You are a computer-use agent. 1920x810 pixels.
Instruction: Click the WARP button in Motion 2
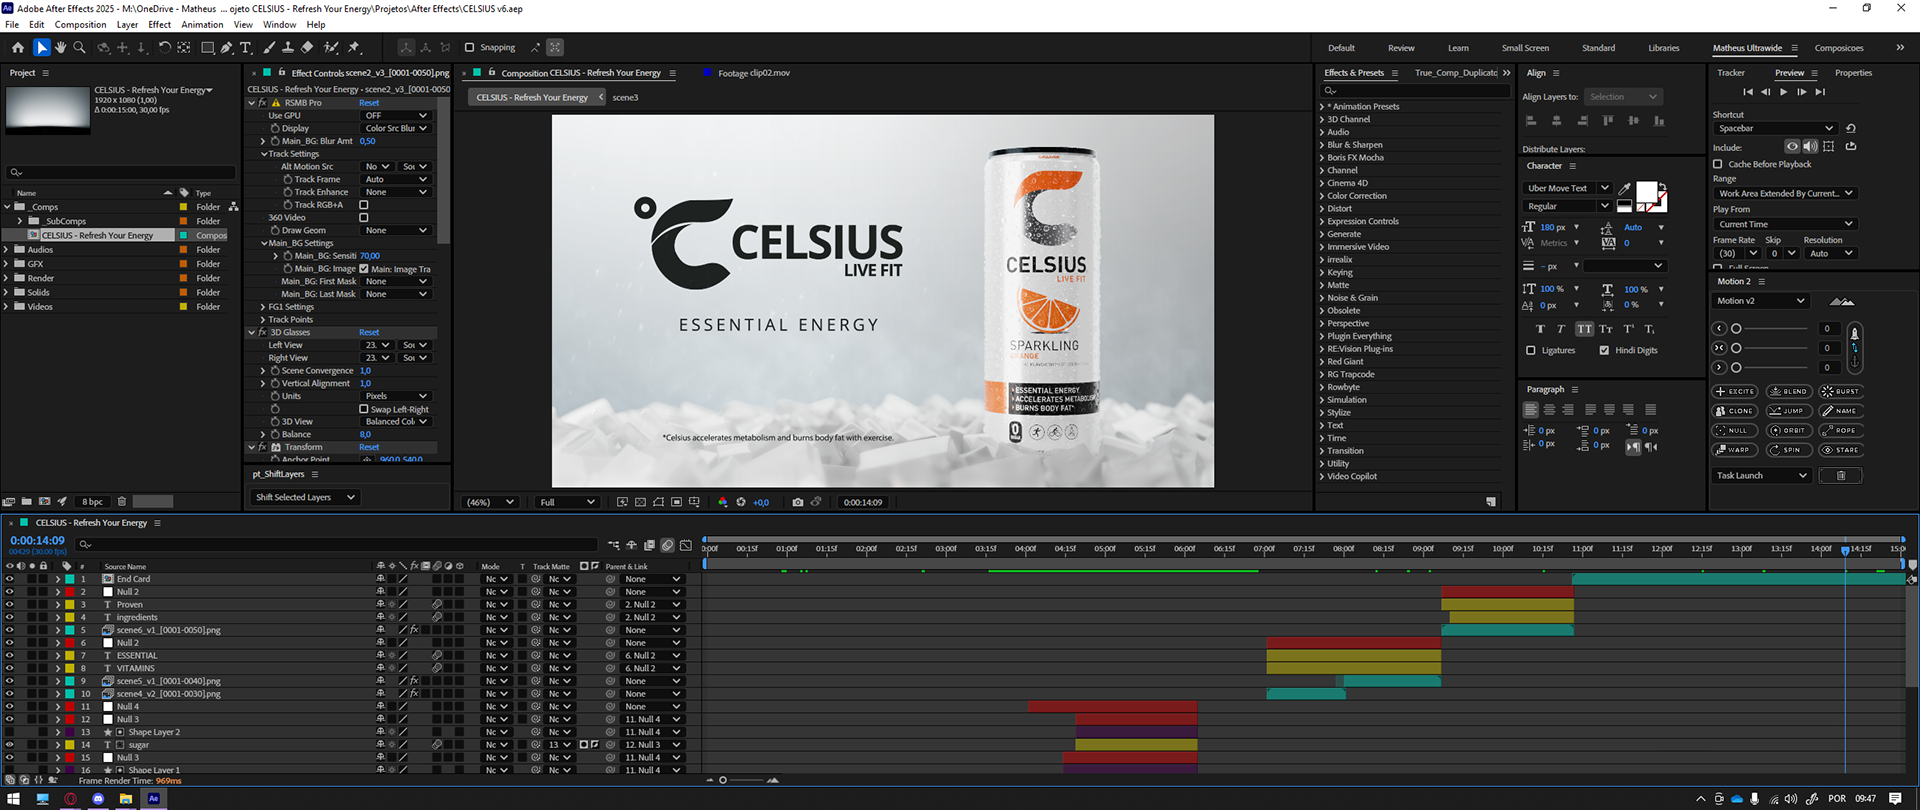click(x=1736, y=450)
